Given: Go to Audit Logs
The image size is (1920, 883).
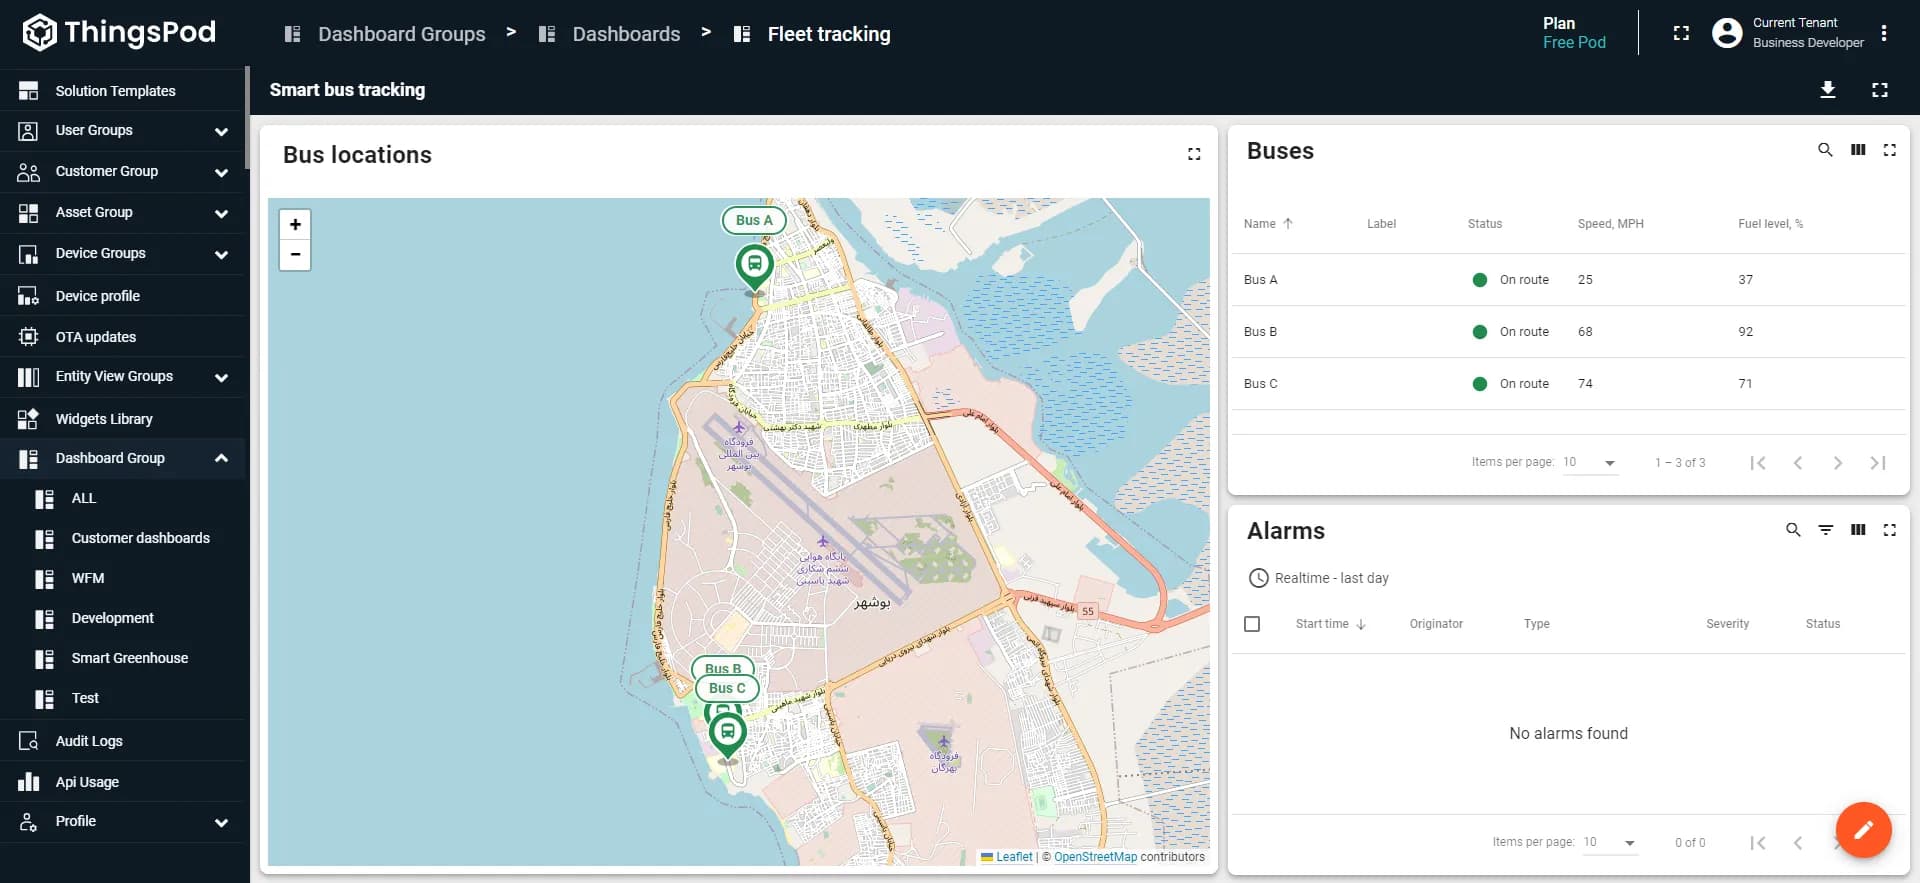Looking at the screenshot, I should click(x=89, y=741).
